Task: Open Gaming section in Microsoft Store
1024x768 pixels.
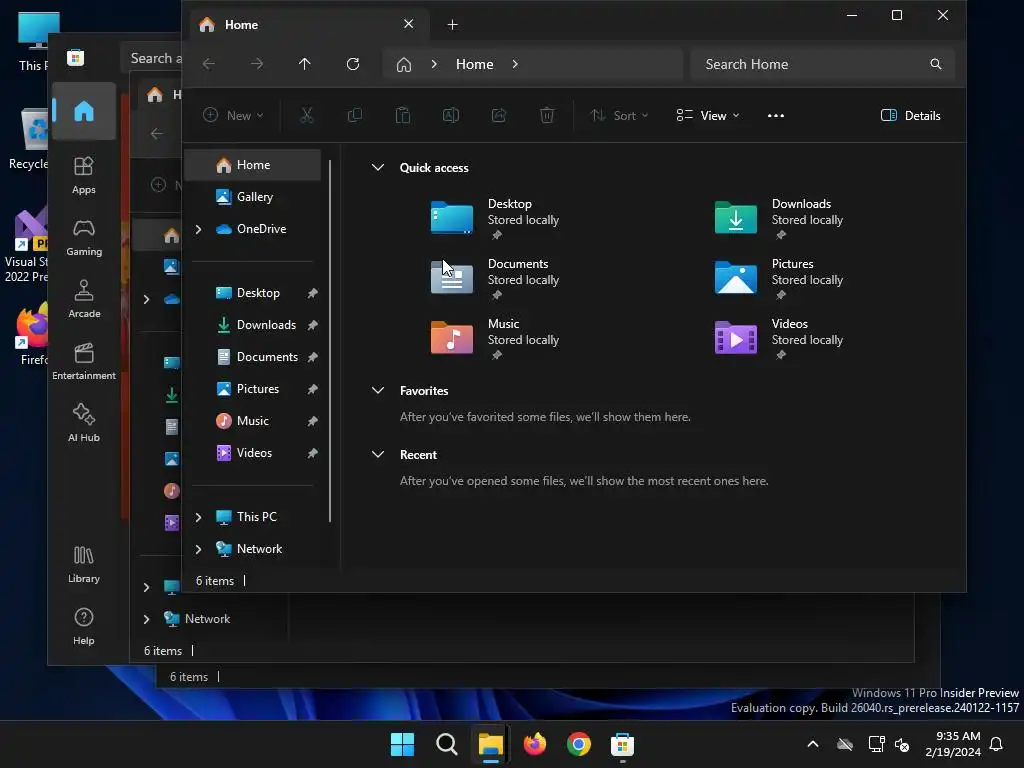Action: tap(84, 237)
